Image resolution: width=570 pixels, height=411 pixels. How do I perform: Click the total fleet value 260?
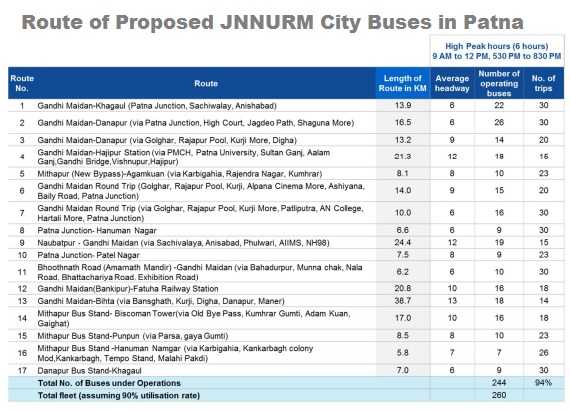[x=499, y=395]
